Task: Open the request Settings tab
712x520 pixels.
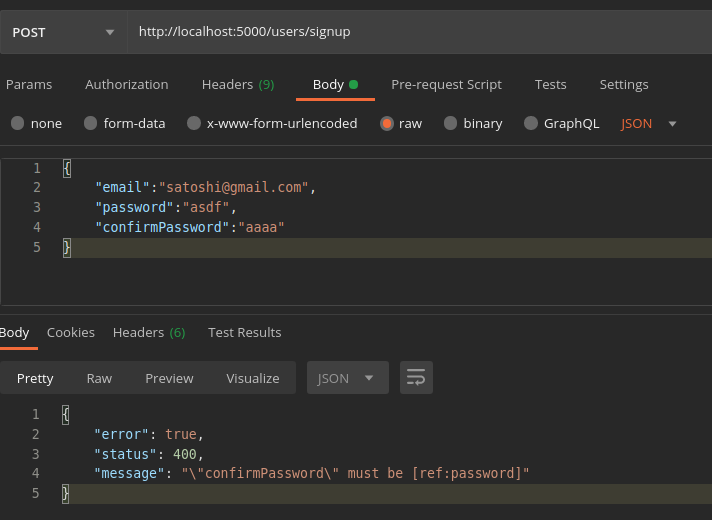Action: tap(624, 85)
